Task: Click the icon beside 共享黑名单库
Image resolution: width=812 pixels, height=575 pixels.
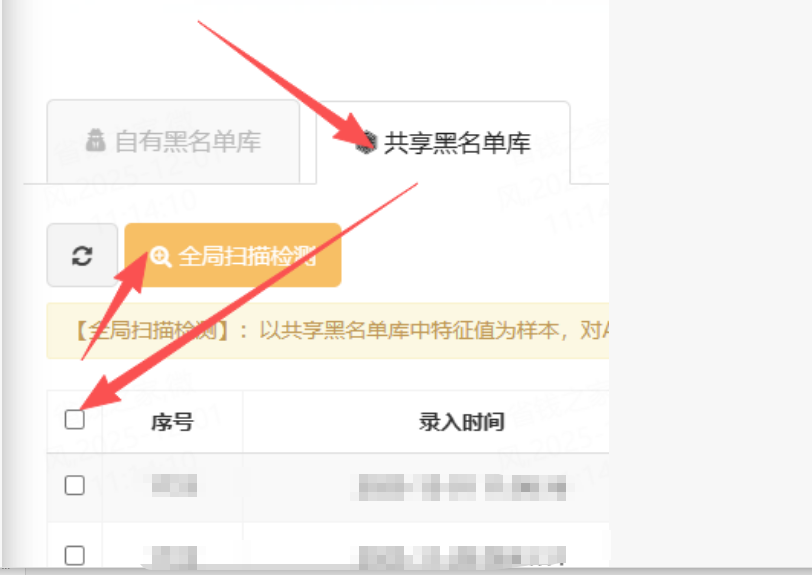Action: pos(367,142)
